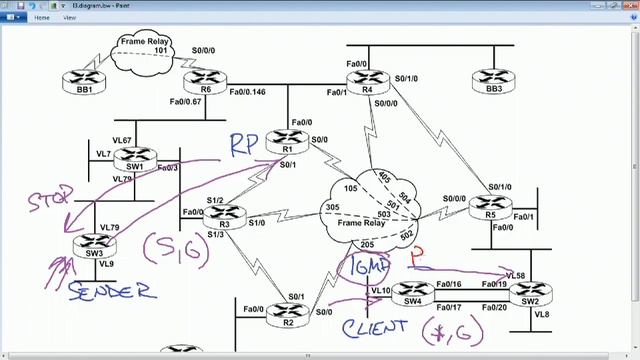Click the horizontal scrollbar thumb
This screenshot has width=640, height=360.
(x=308, y=356)
